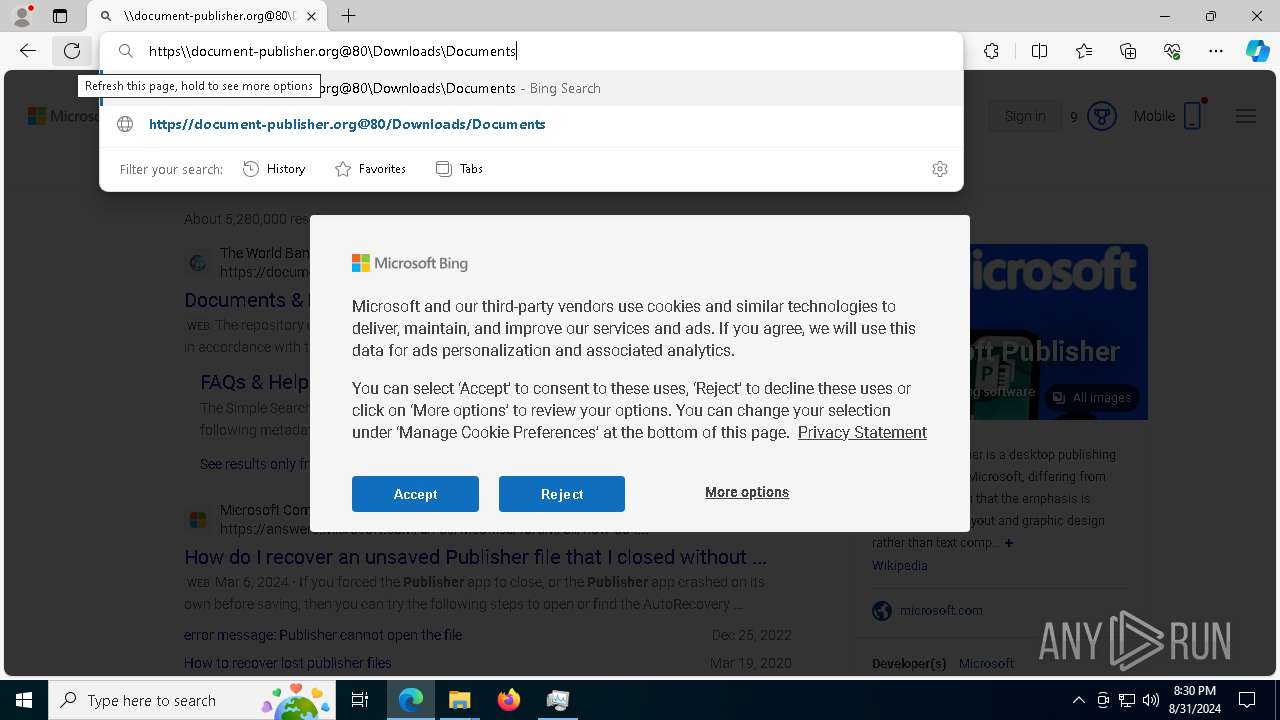Open 'How to recover lost publisher files'

pos(288,663)
